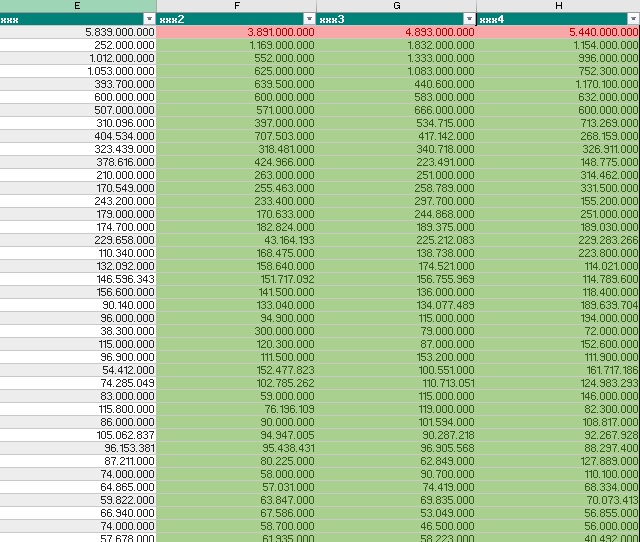Select cell with value 310.096.000

click(78, 123)
